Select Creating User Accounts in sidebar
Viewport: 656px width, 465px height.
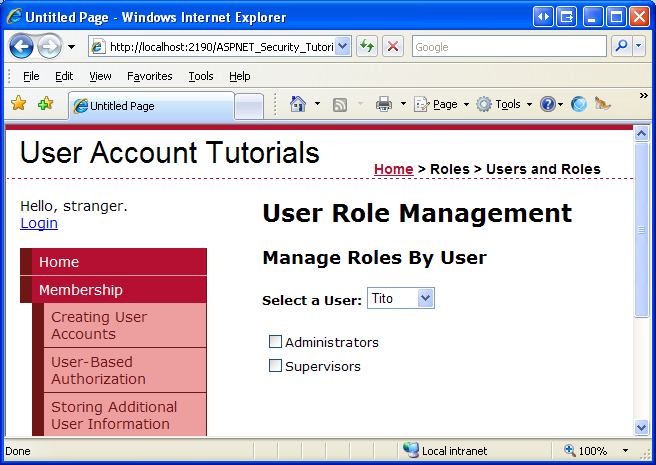click(99, 326)
